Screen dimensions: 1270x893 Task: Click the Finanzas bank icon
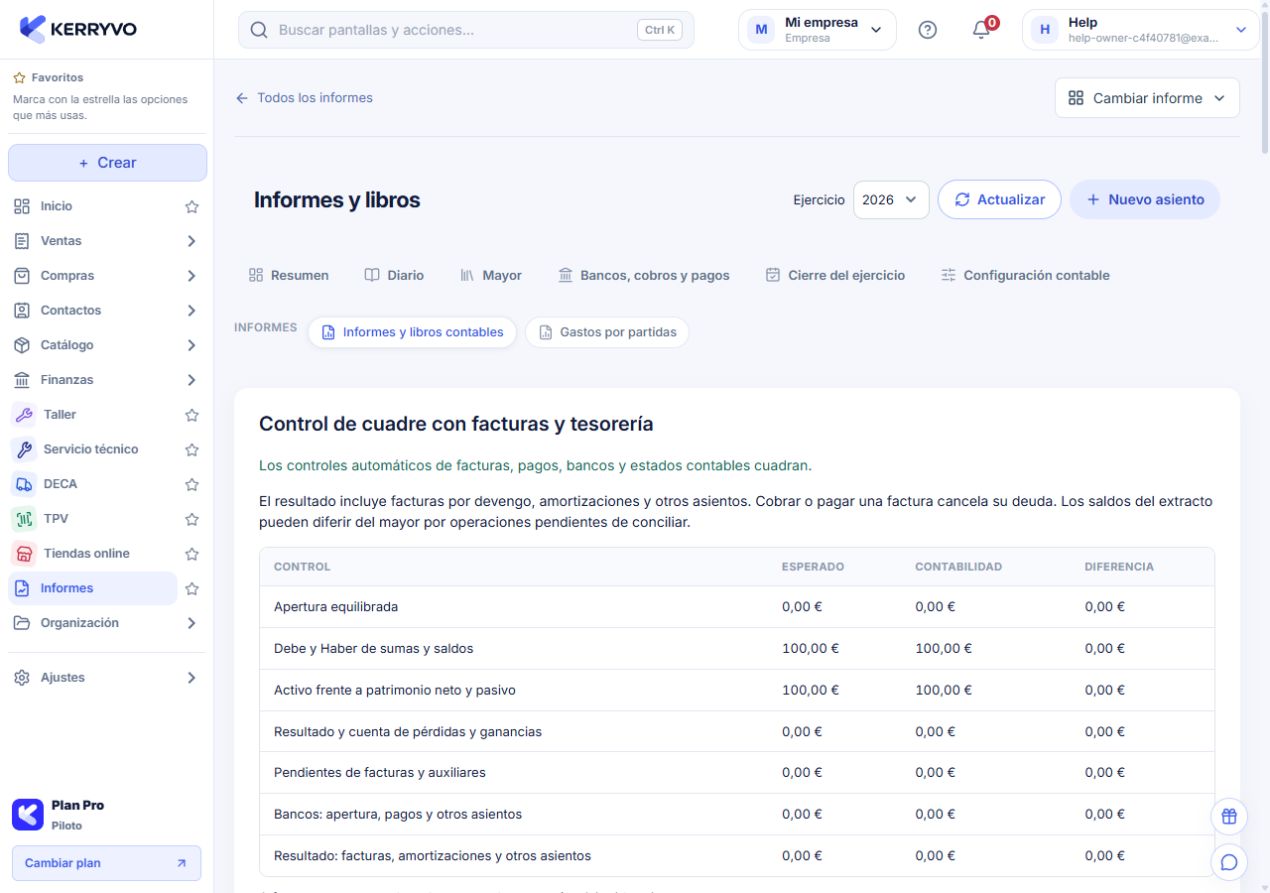(x=22, y=380)
